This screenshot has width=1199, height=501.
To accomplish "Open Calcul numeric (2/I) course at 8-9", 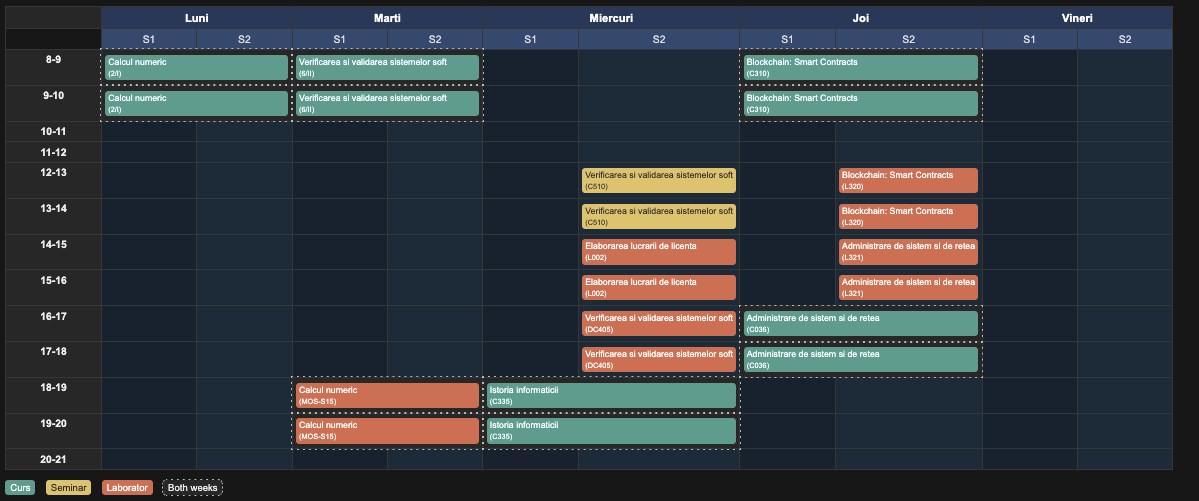I will click(197, 67).
